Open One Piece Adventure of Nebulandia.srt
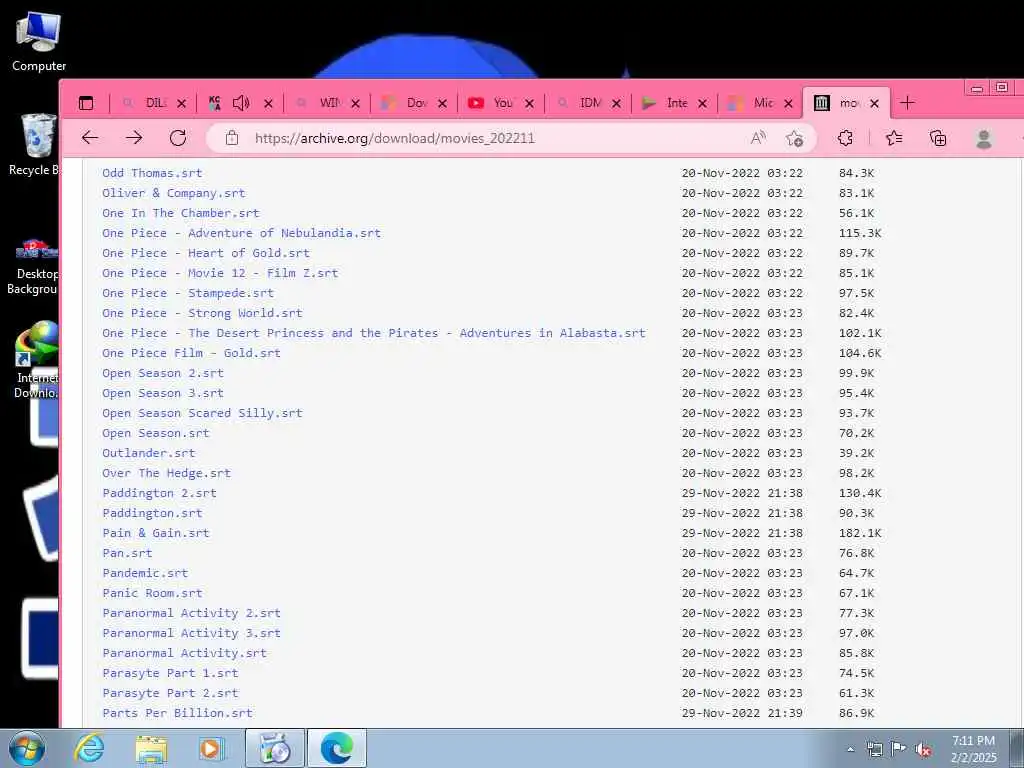The height and width of the screenshot is (768, 1024). tap(242, 233)
